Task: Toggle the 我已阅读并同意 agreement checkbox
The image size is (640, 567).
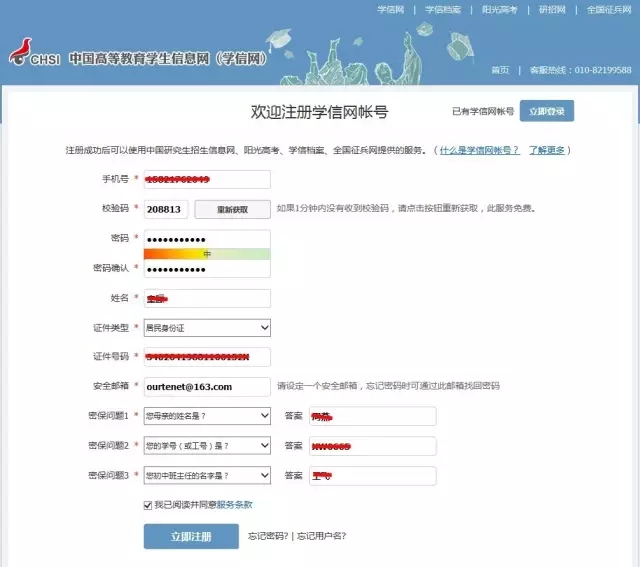Action: pyautogui.click(x=148, y=505)
